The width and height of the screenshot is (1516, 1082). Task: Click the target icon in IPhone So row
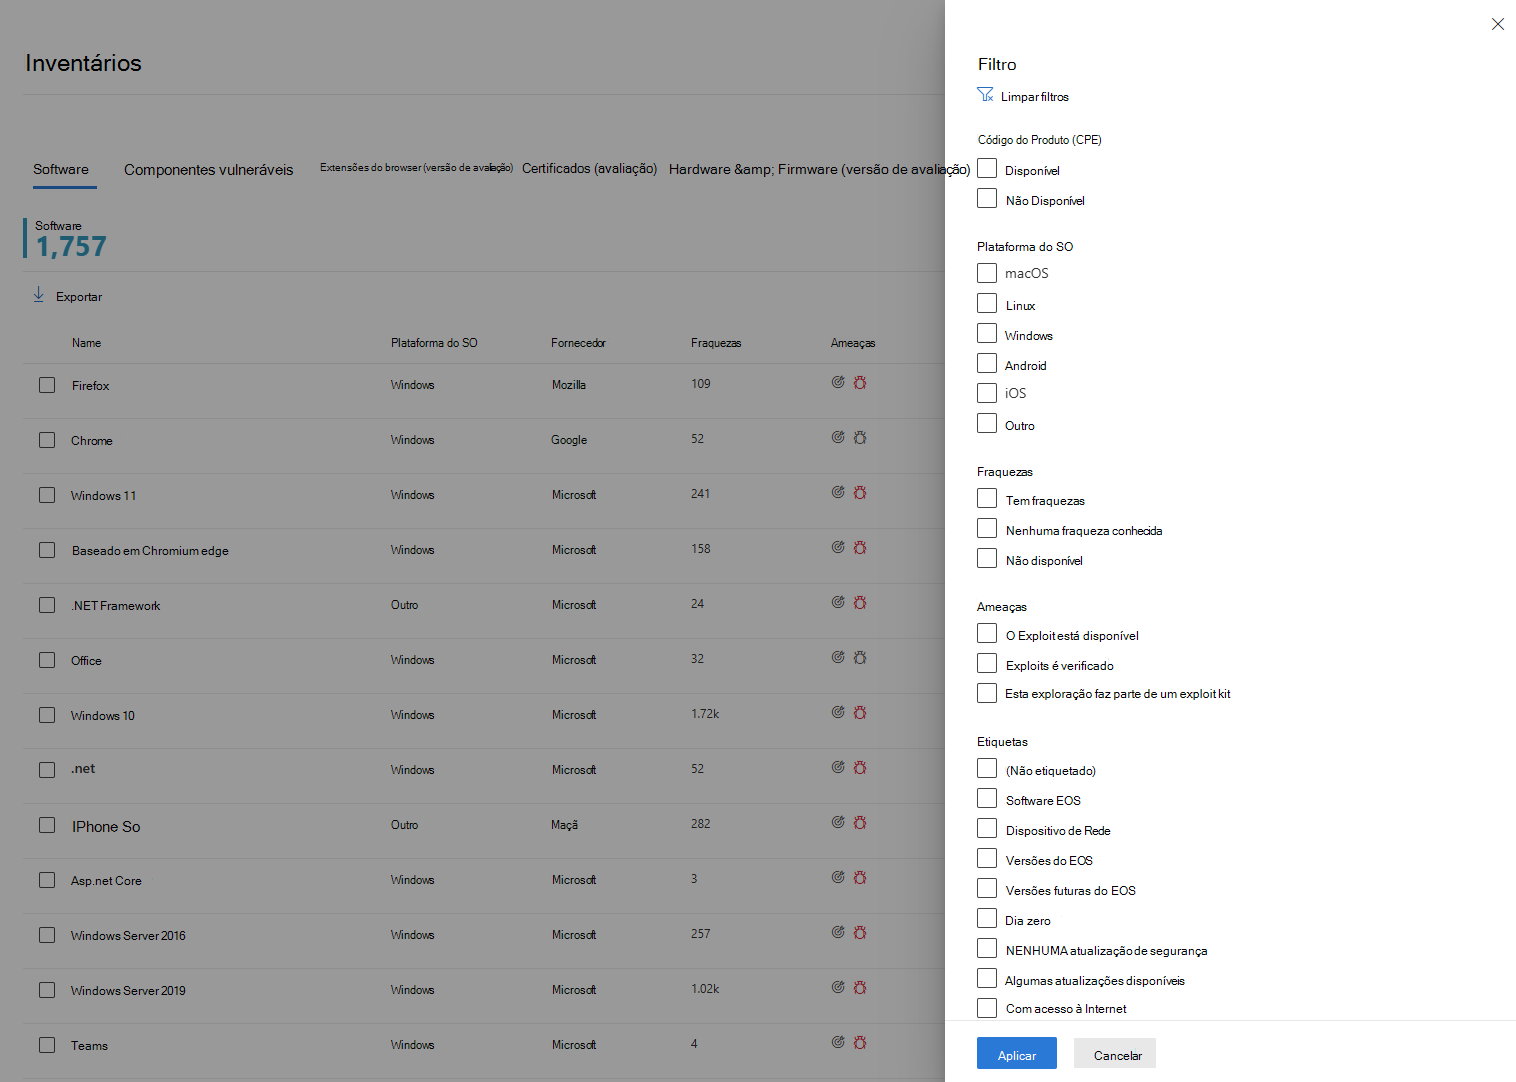click(838, 822)
